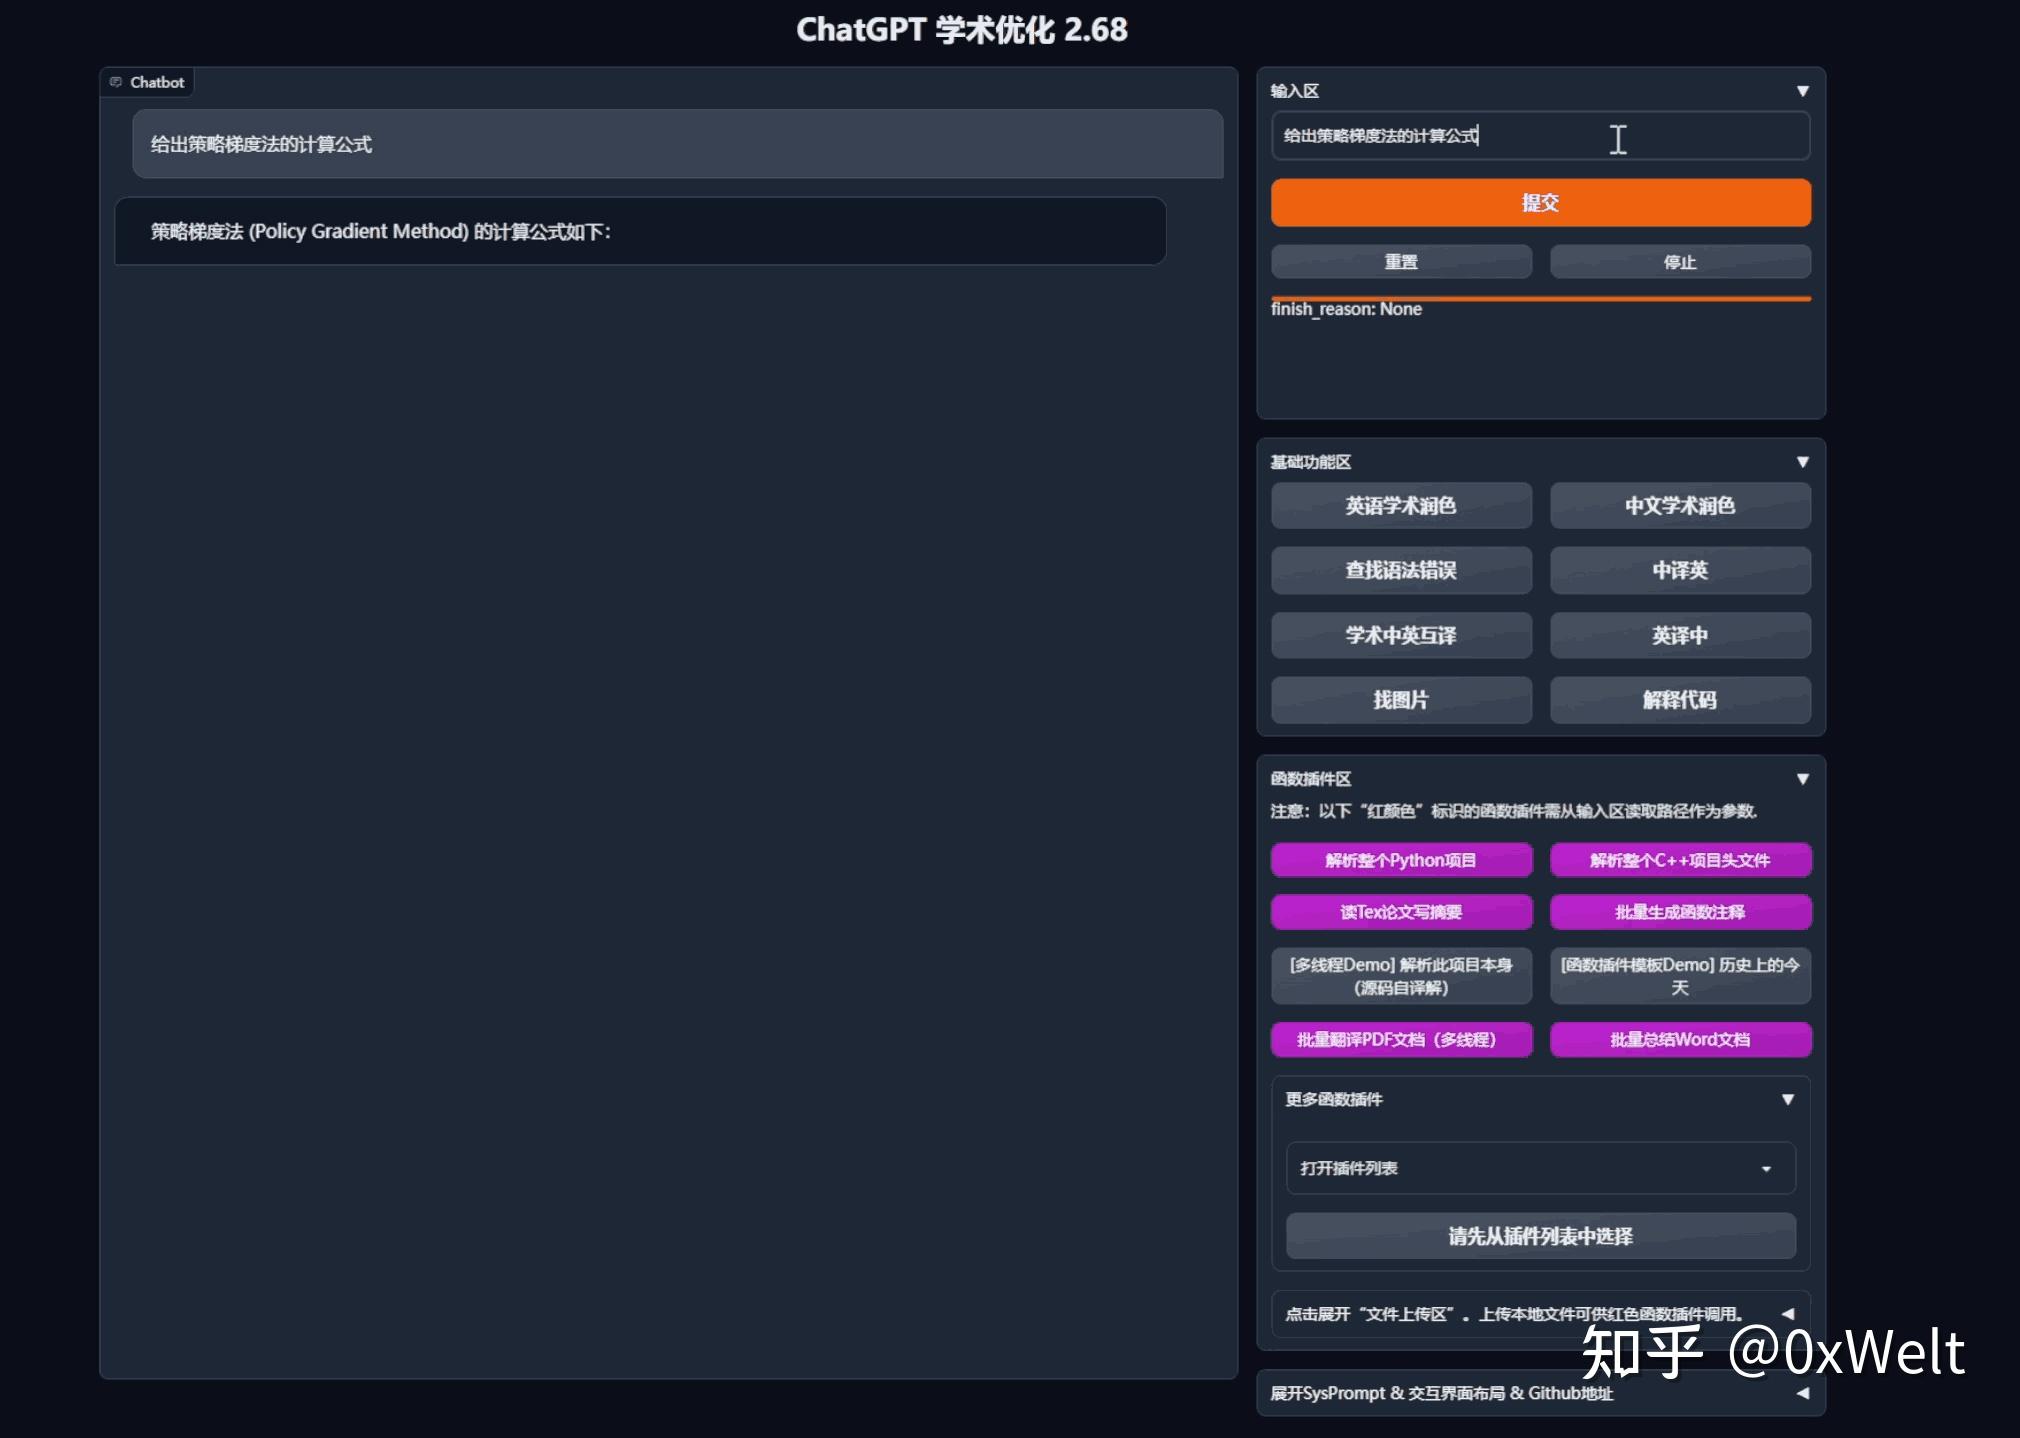Click the 请先从插件列表中选择 button
The height and width of the screenshot is (1438, 2020).
(x=1540, y=1236)
